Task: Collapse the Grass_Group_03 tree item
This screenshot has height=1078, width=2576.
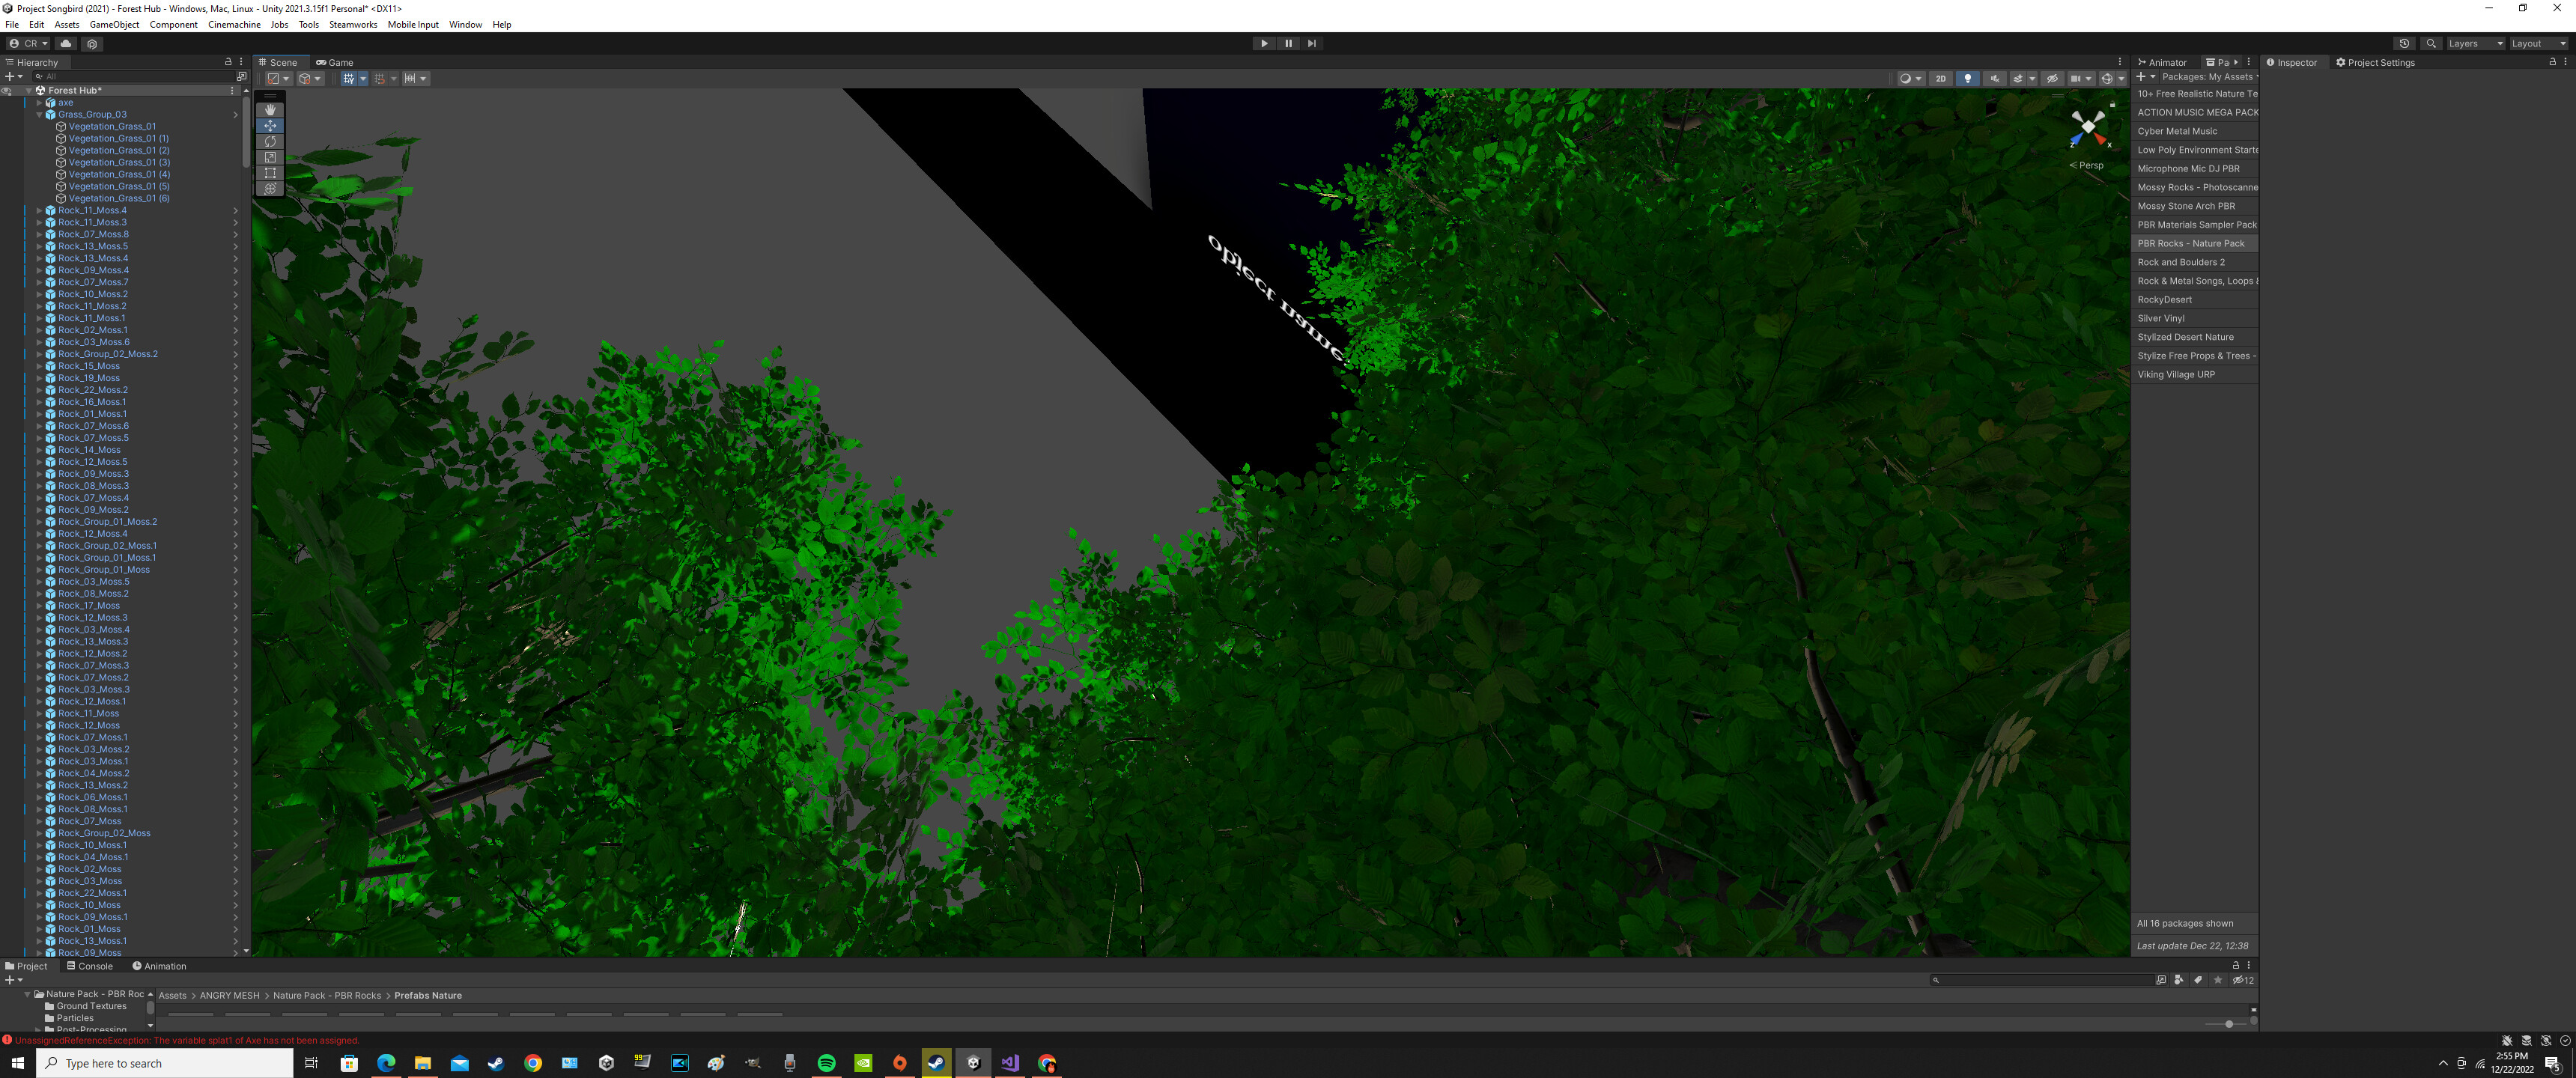Action: tap(39, 114)
